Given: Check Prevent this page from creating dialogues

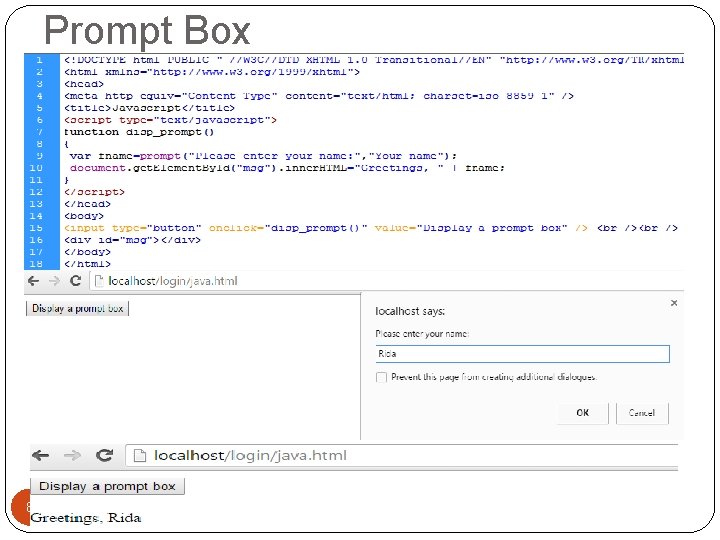Looking at the screenshot, I should [x=381, y=377].
